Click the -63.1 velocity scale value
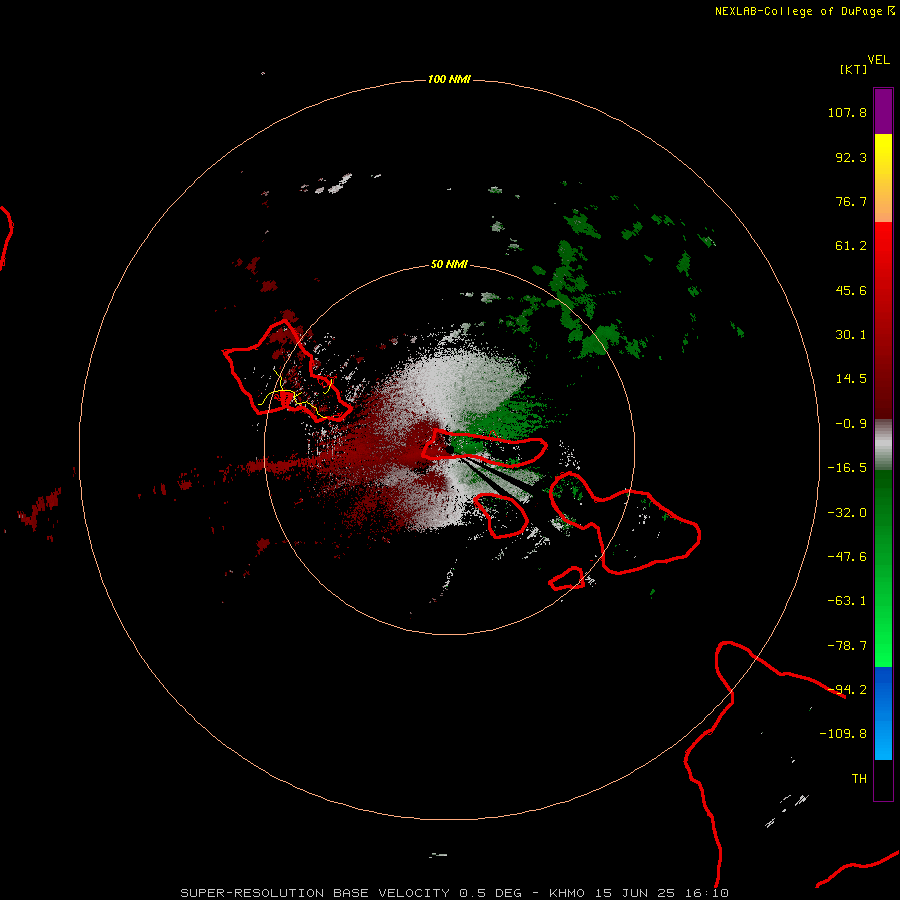 click(x=847, y=601)
